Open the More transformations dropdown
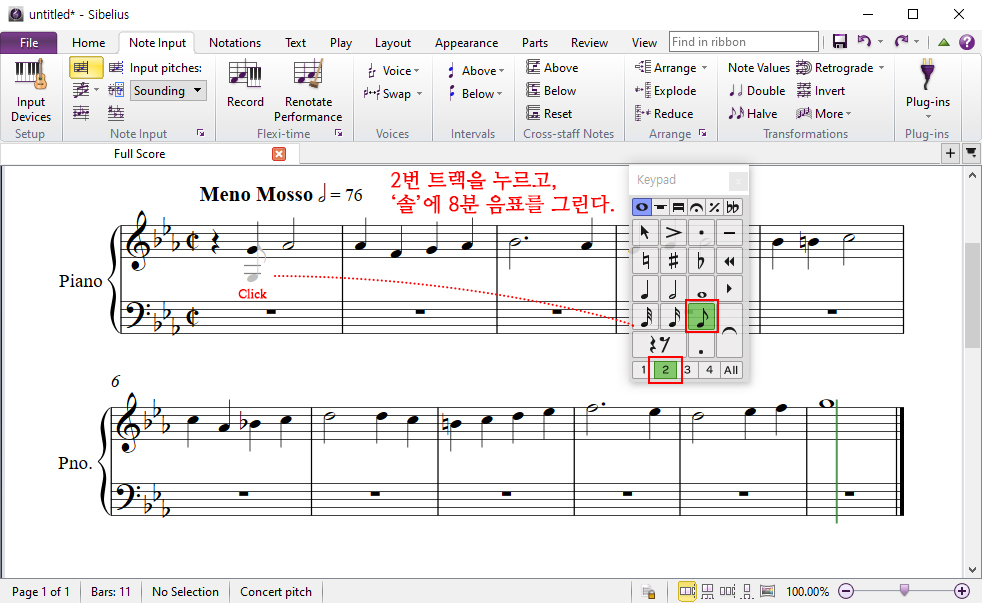This screenshot has width=982, height=603. [824, 114]
